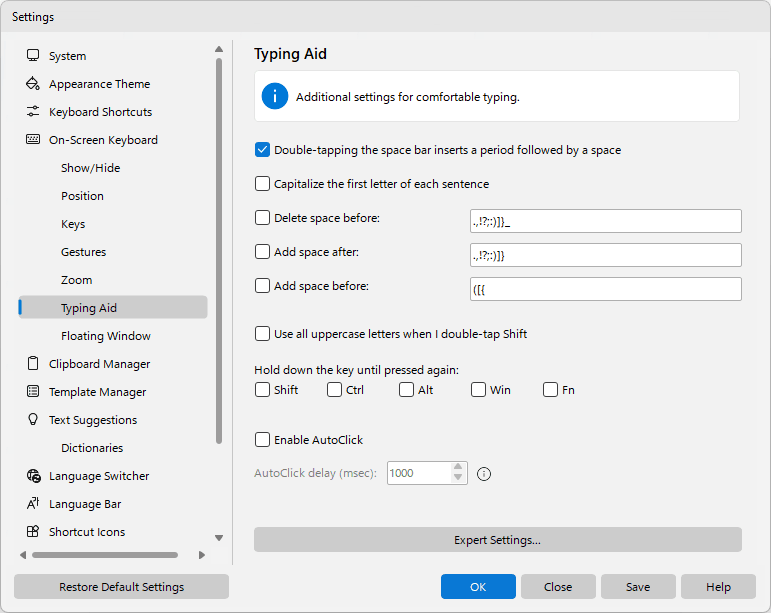This screenshot has height=613, width=771.
Task: Click the Add space before text field
Action: pos(606,289)
